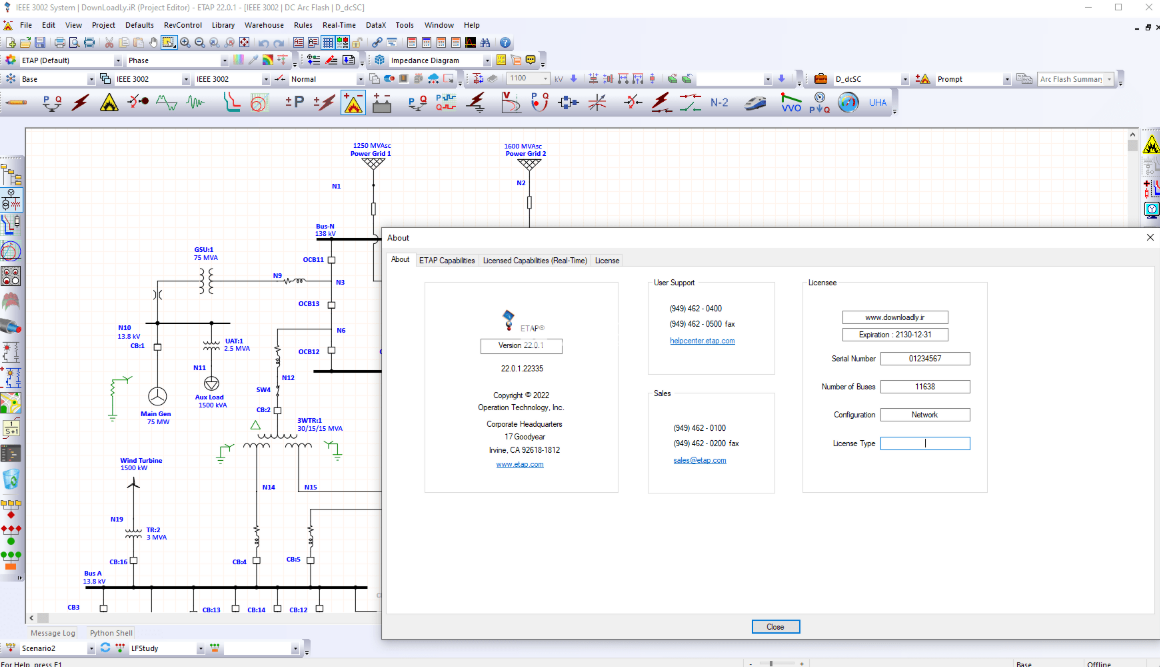The image size is (1160, 667).
Task: Open the Arc Flash warning triangle mode
Action: click(109, 103)
